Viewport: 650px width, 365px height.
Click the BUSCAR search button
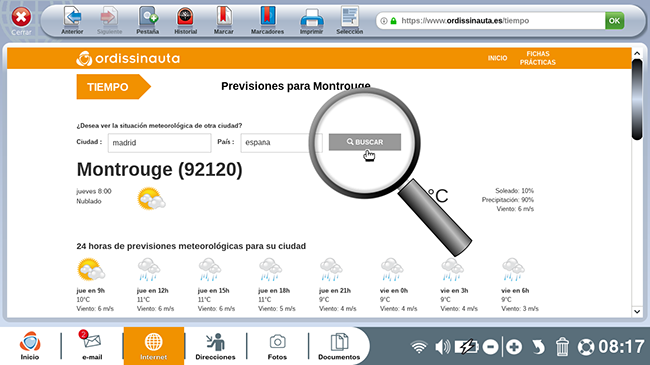[x=365, y=142]
